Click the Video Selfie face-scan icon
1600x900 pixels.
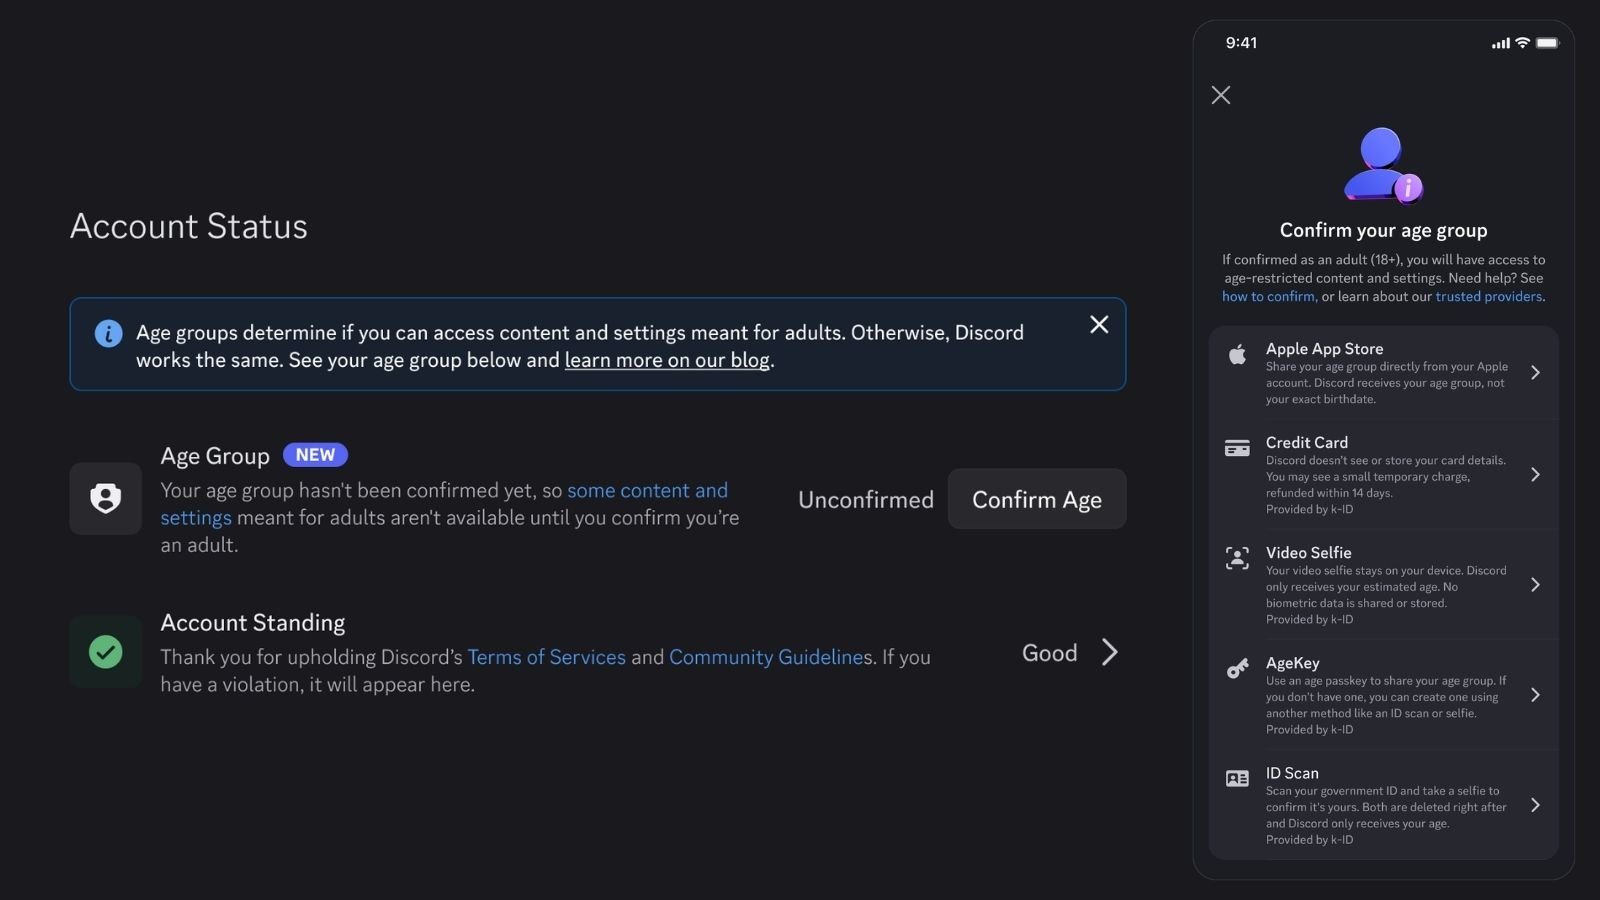1237,558
